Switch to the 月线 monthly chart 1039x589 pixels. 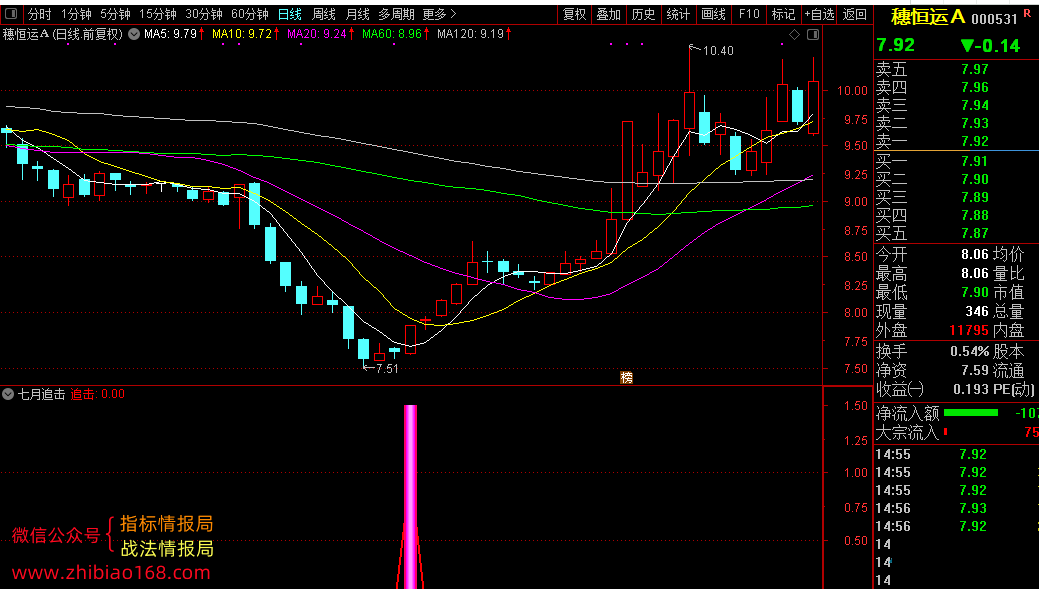point(358,14)
